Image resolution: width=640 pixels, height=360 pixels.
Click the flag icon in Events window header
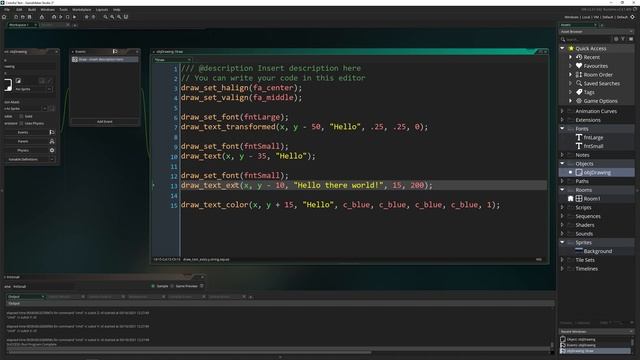pyautogui.click(x=115, y=51)
